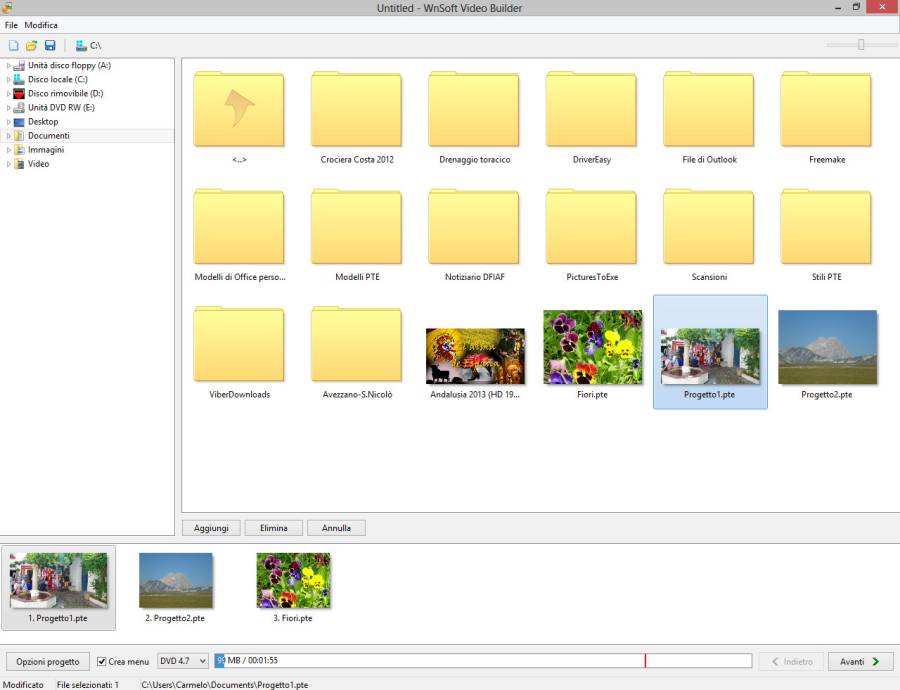Click the Open project folder icon

[x=31, y=45]
